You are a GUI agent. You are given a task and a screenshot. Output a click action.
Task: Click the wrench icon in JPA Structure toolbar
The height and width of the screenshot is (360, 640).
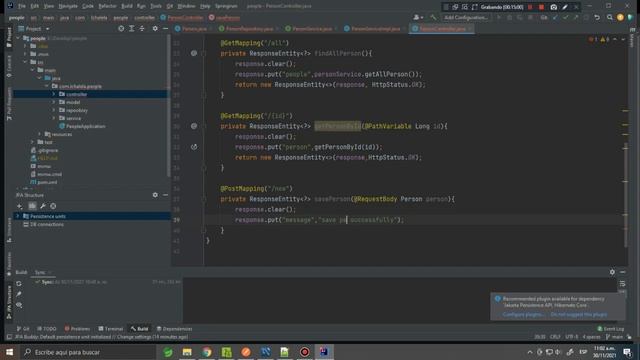point(43,206)
